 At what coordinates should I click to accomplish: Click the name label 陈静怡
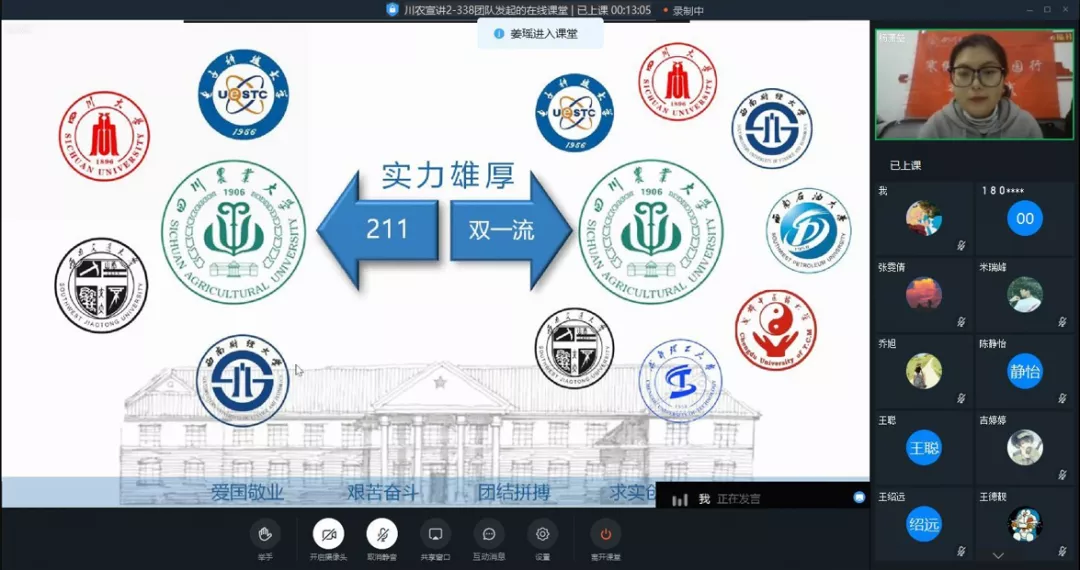point(993,344)
